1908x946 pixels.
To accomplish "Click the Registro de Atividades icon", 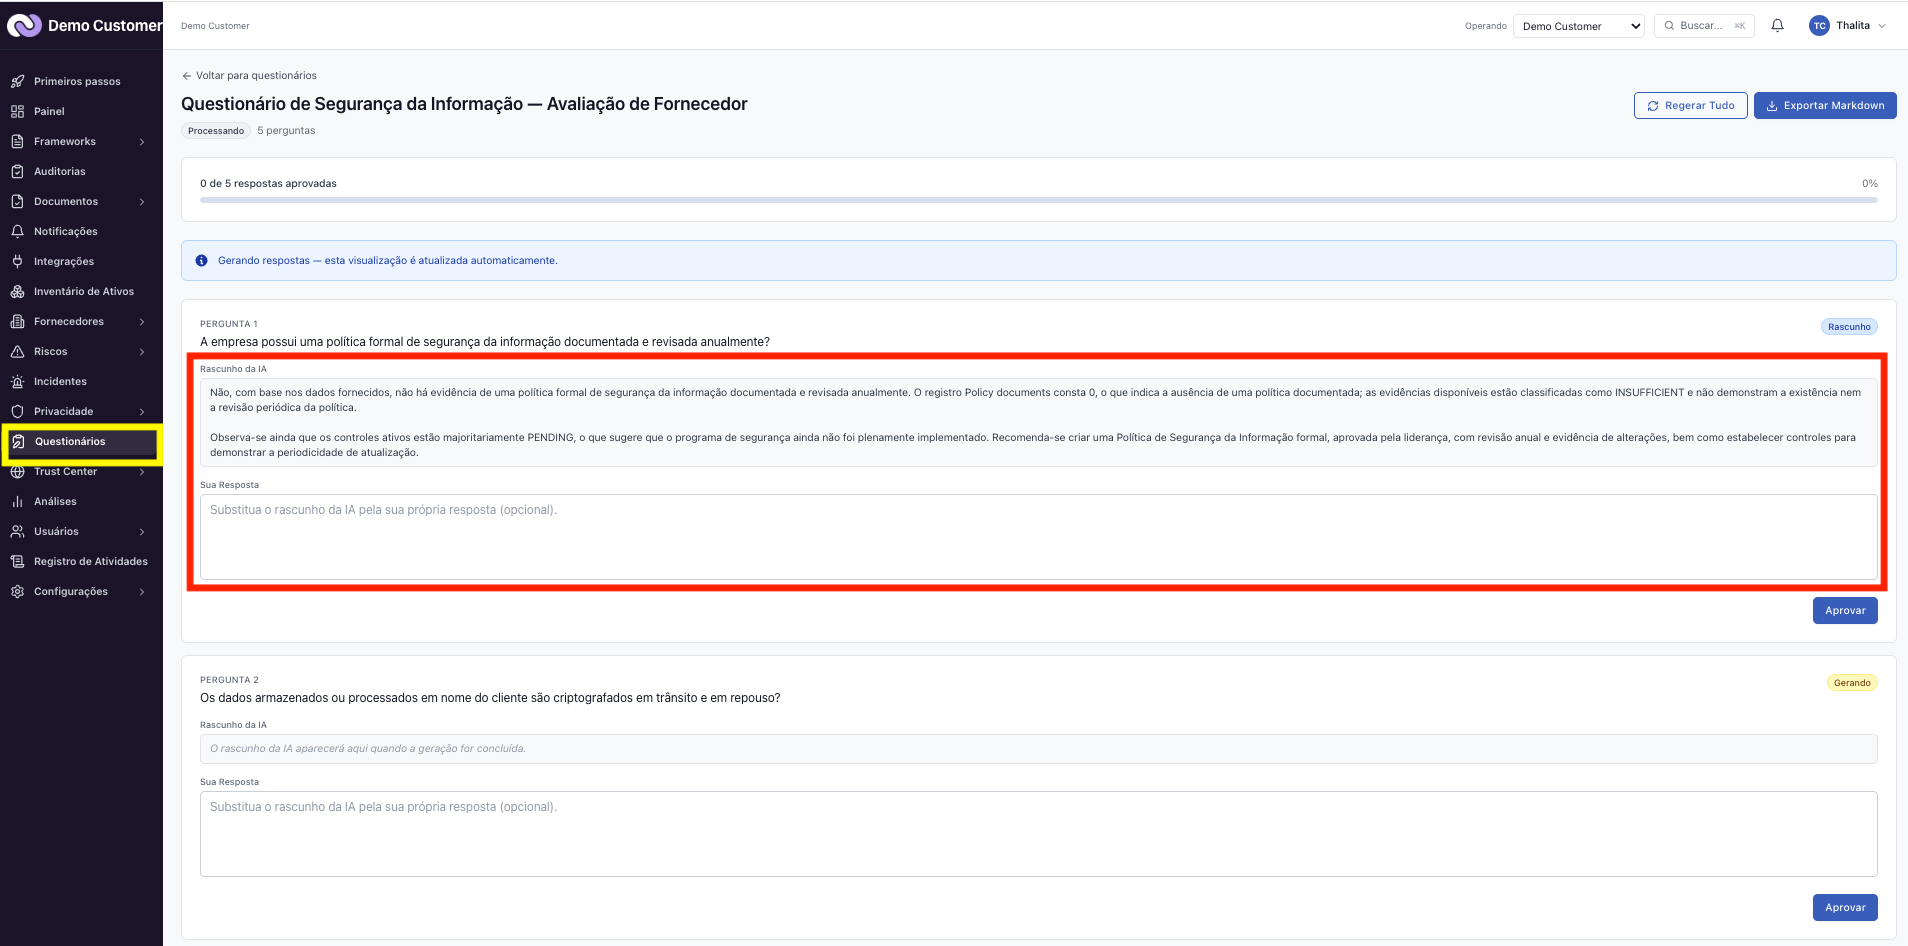I will [17, 561].
